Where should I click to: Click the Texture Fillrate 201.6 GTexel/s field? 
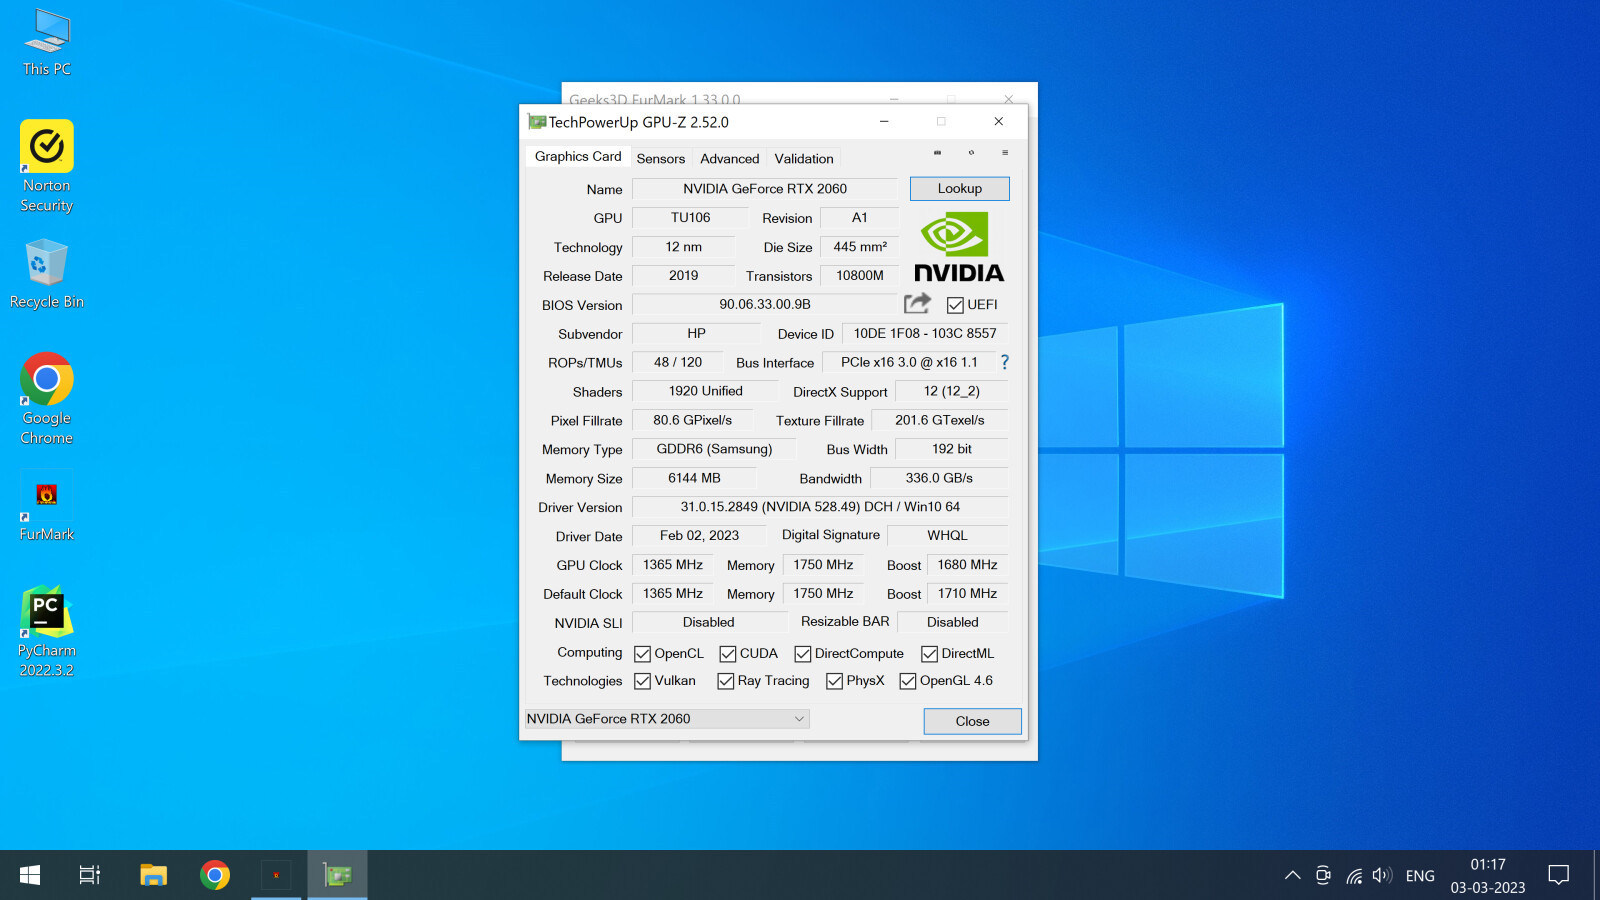940,421
